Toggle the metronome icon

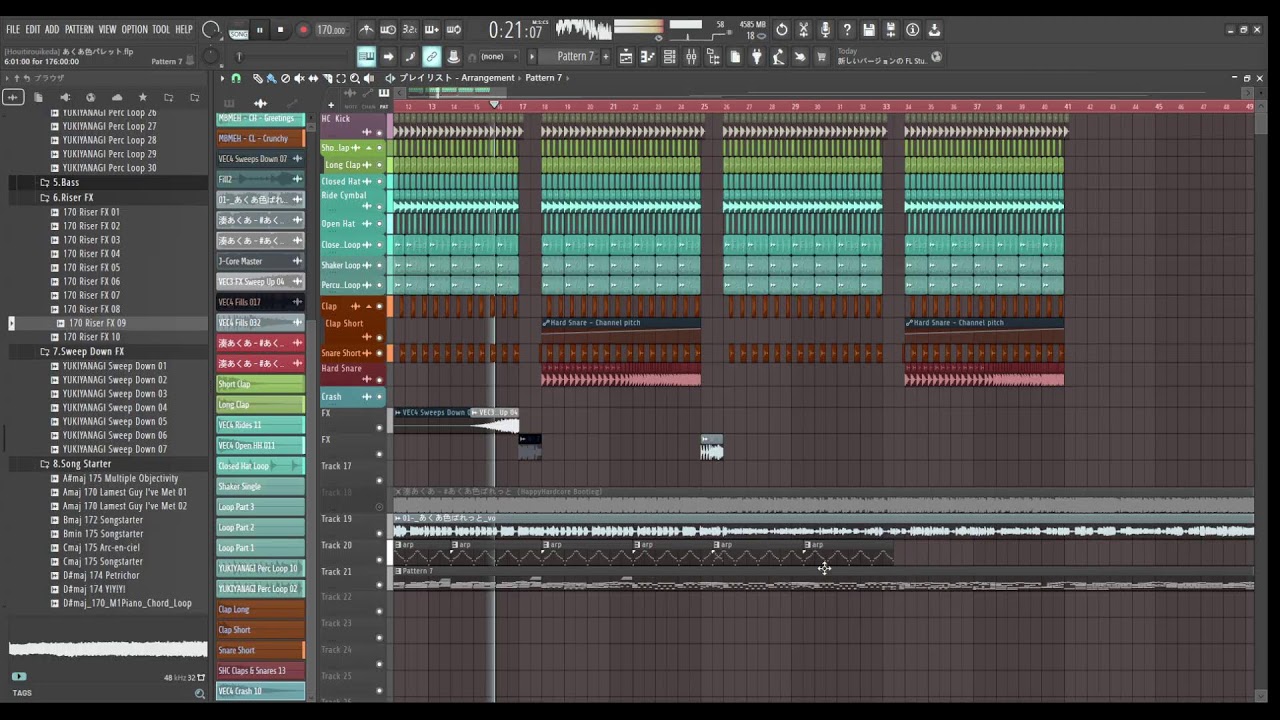click(x=367, y=29)
